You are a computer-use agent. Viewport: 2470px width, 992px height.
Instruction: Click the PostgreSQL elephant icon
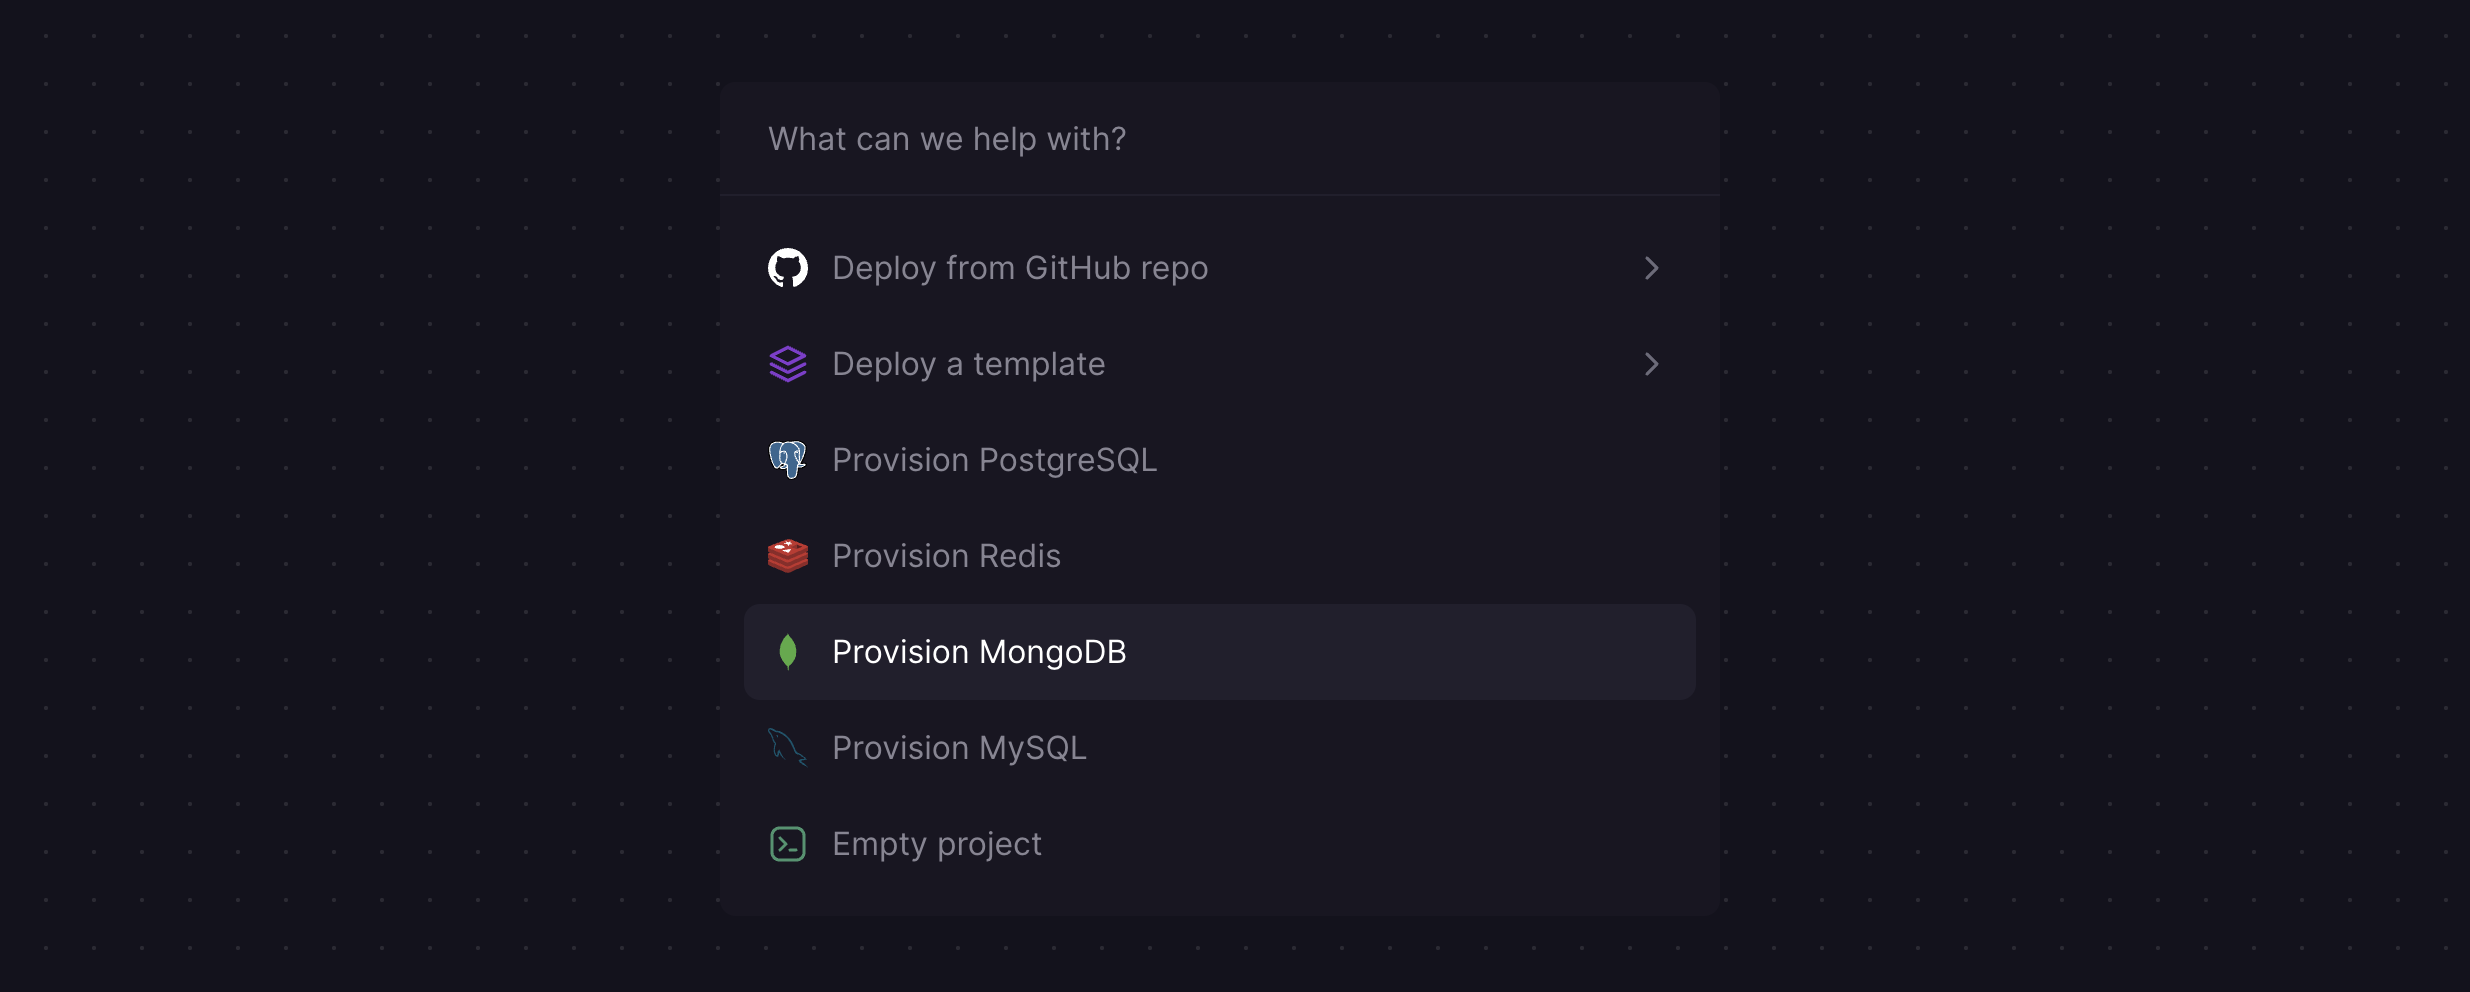[789, 459]
